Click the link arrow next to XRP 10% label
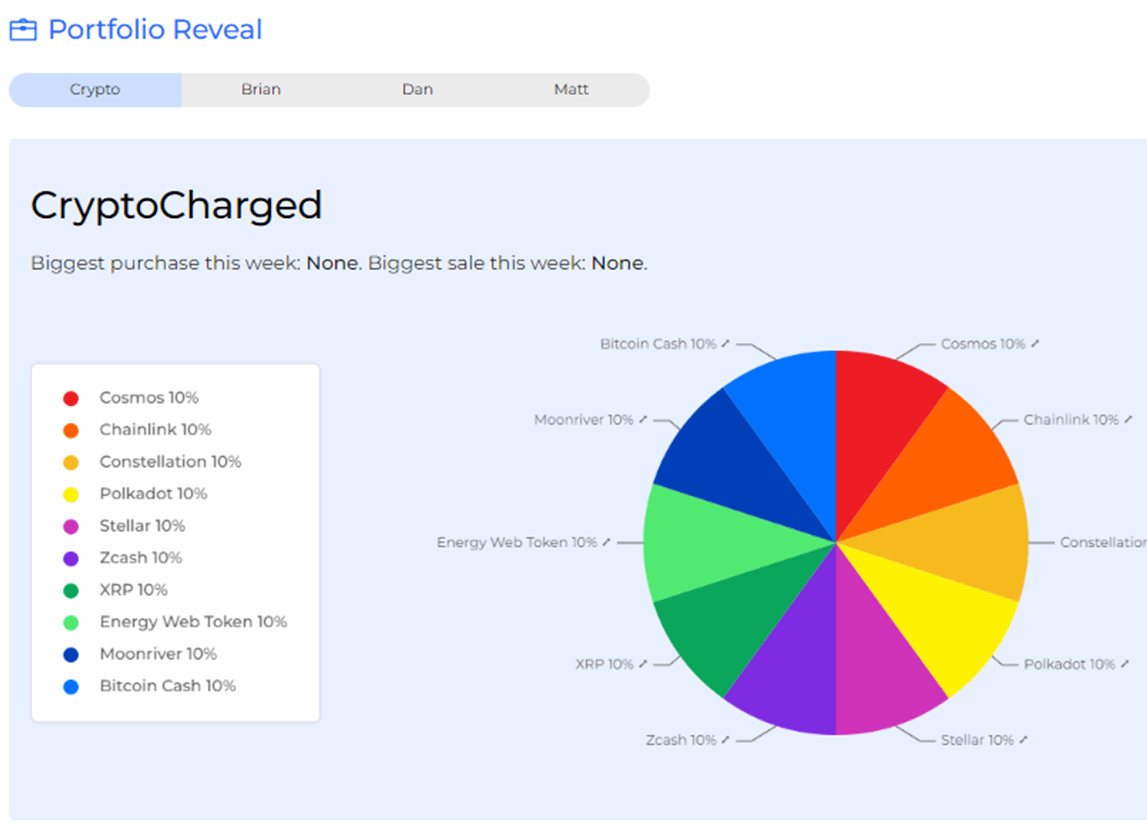 pos(643,664)
